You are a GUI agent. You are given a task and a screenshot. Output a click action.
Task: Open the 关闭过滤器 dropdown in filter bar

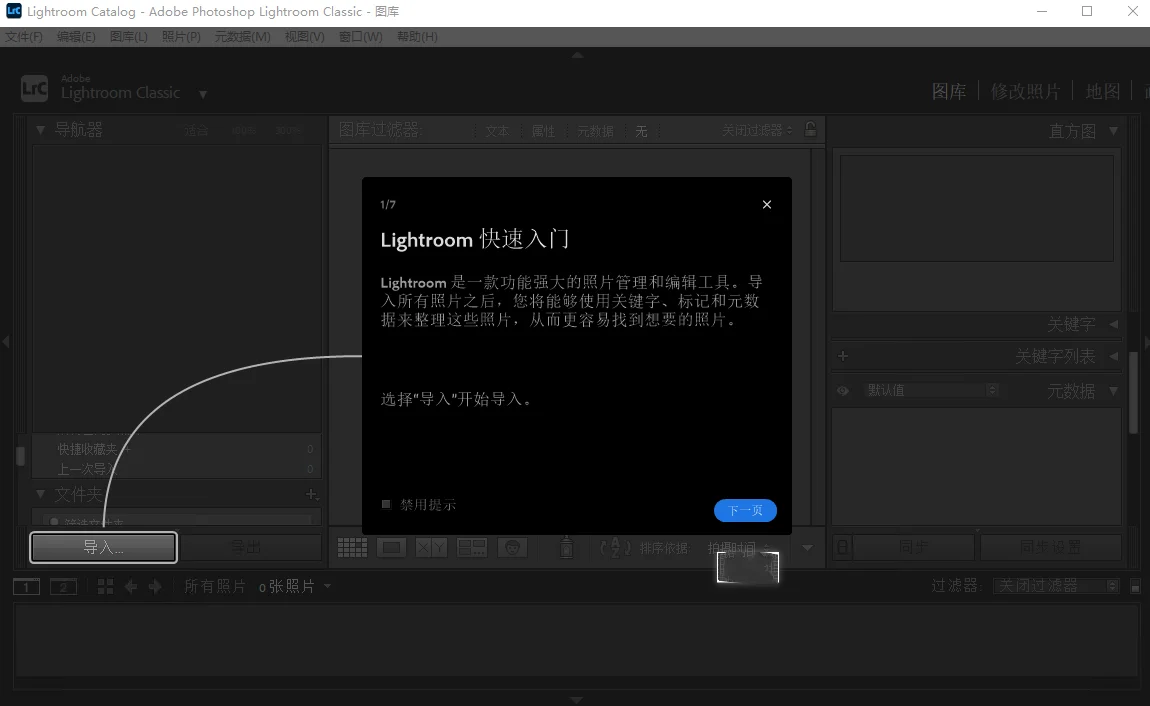click(x=757, y=130)
